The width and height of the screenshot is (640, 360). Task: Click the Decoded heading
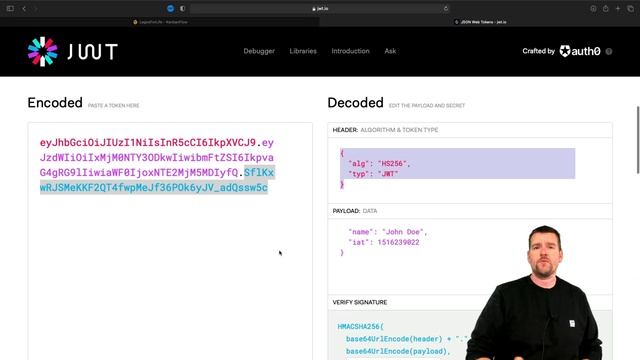pos(356,103)
